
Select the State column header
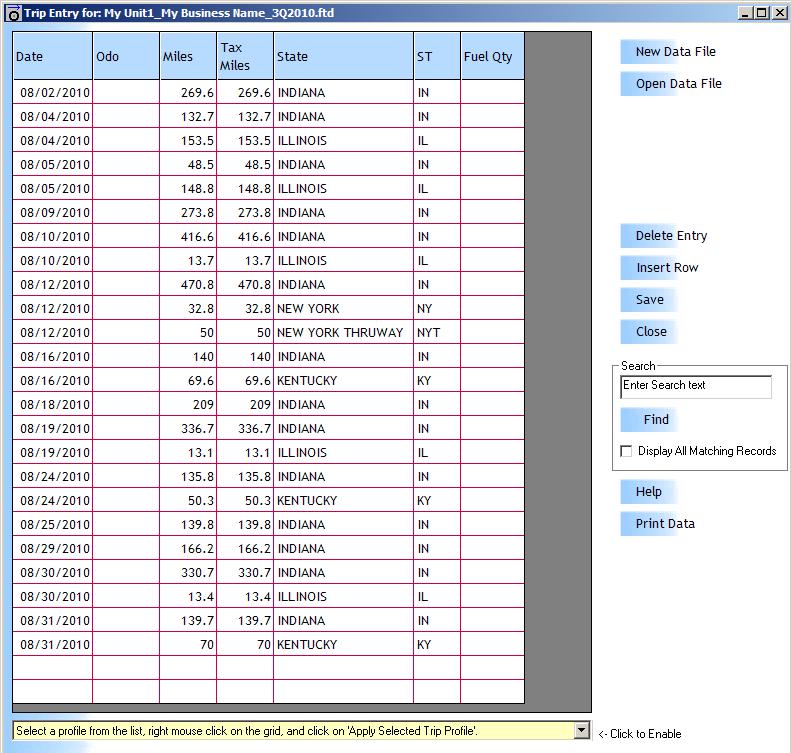[344, 56]
